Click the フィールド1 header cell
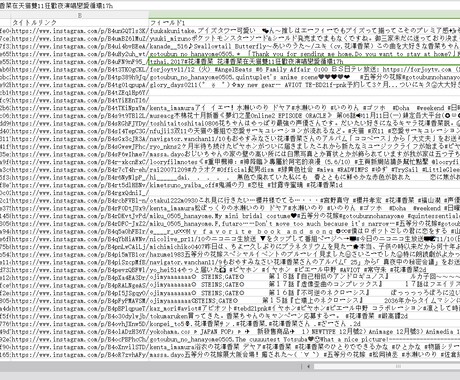This screenshot has width=460, height=380. [304, 23]
